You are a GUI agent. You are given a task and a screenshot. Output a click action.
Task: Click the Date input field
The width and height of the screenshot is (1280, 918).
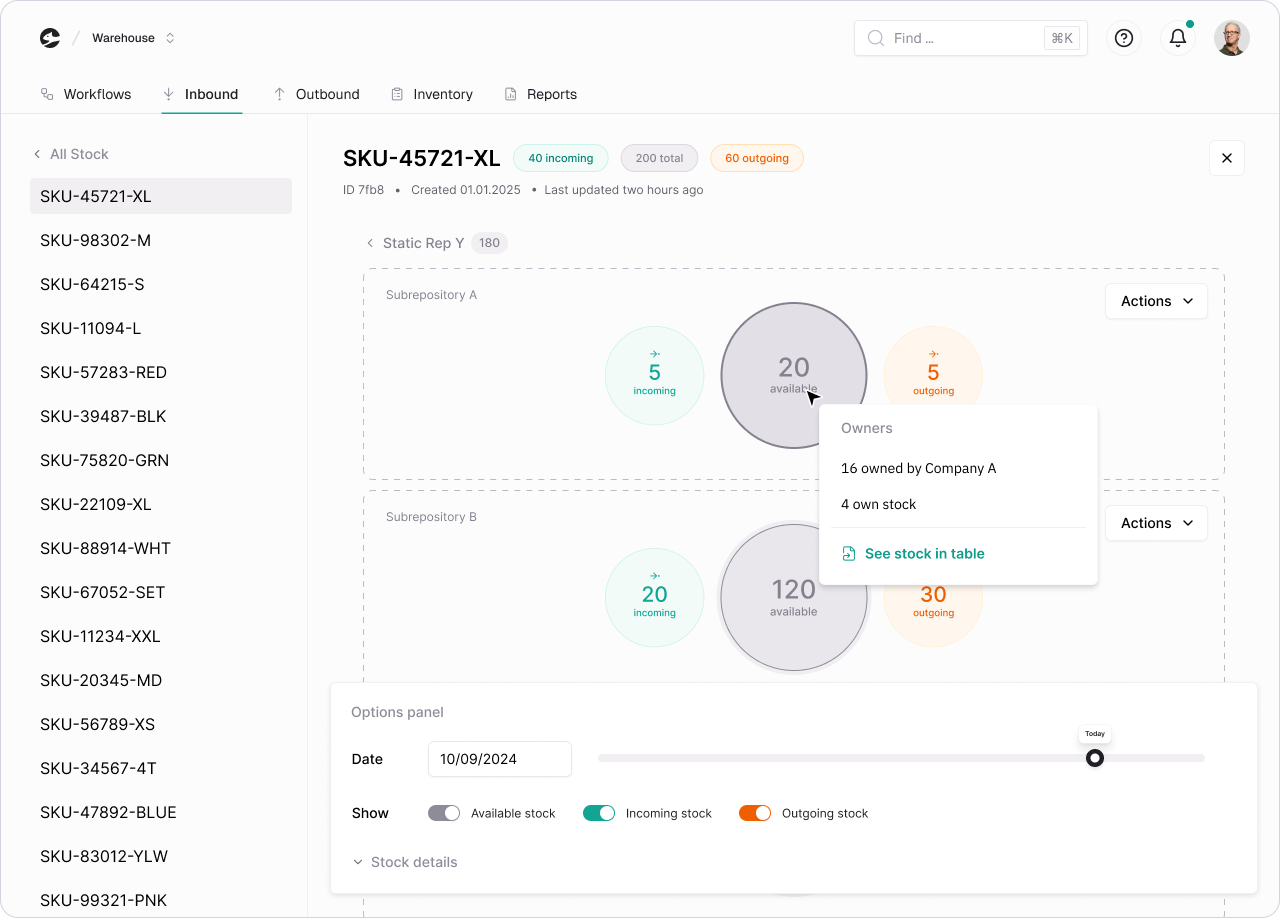(499, 759)
